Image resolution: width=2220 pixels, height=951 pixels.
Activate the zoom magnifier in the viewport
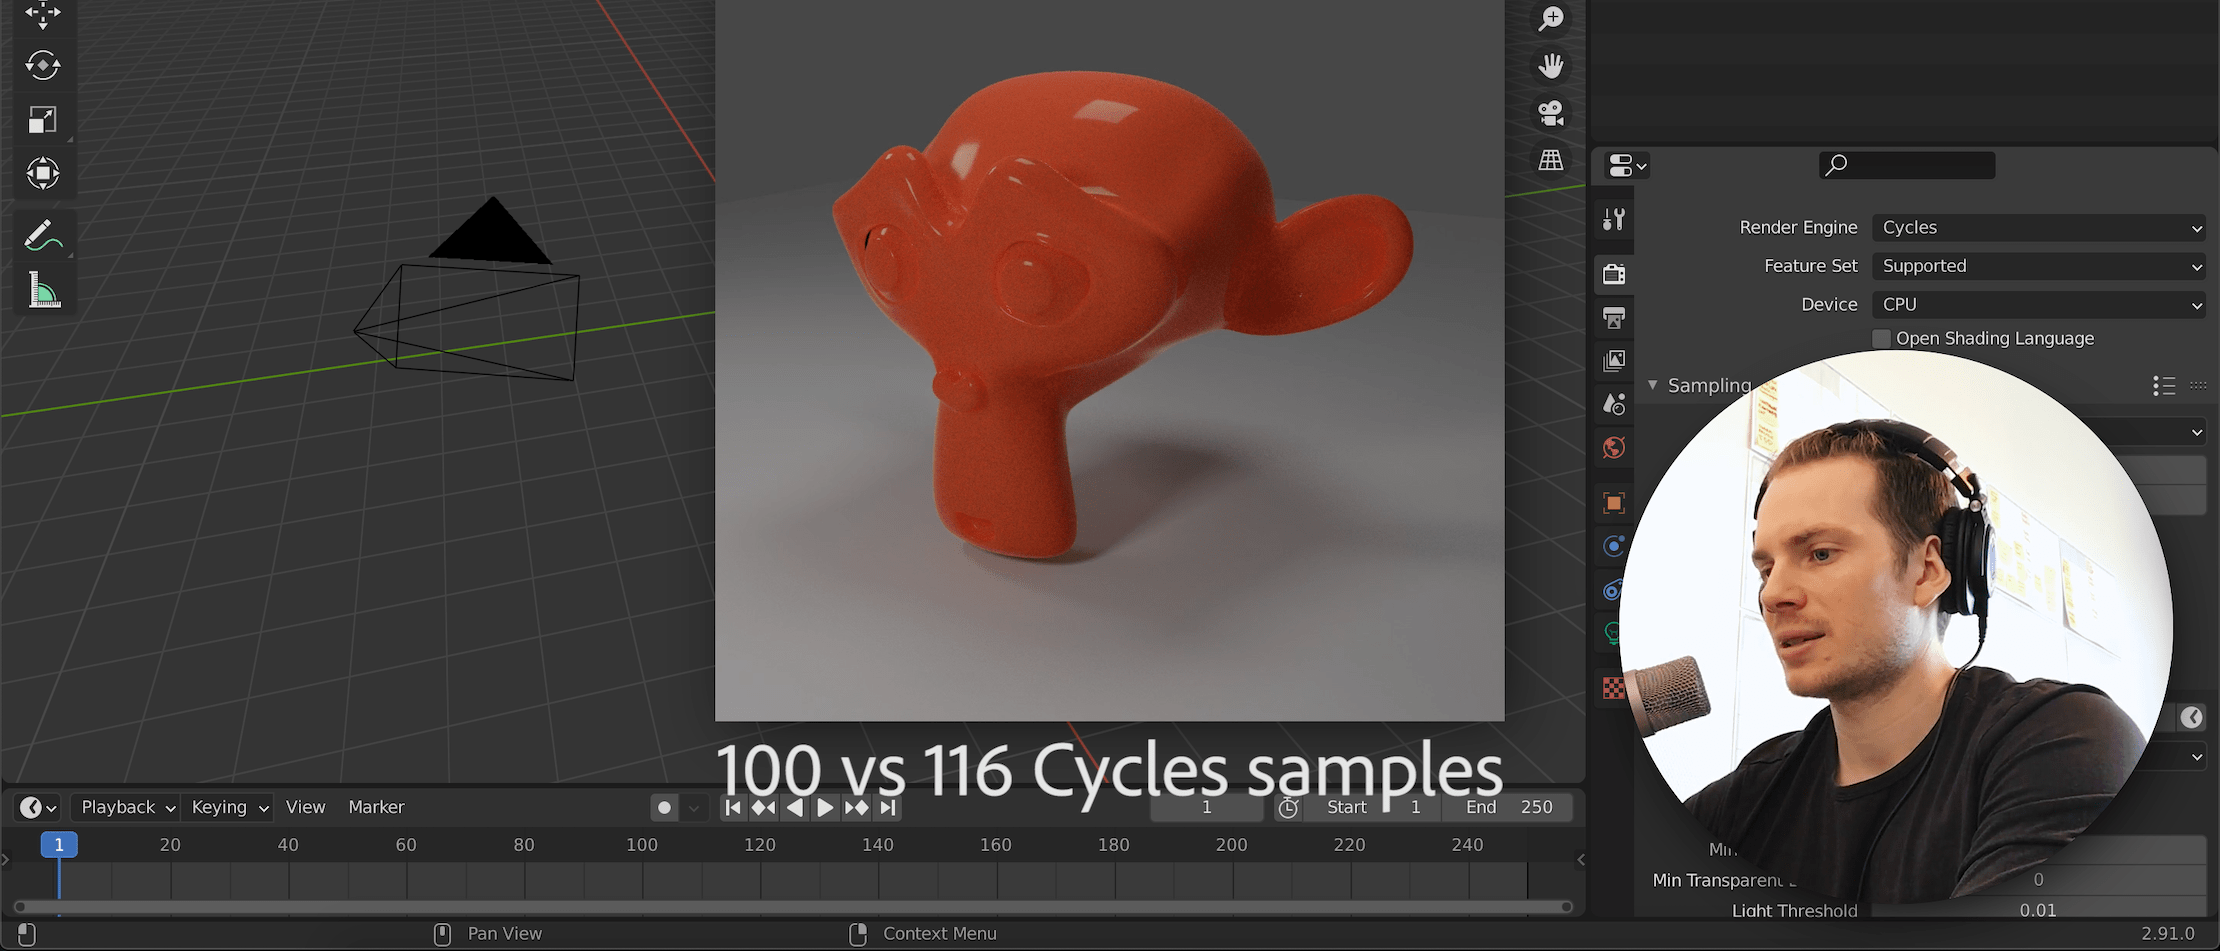tap(1551, 18)
